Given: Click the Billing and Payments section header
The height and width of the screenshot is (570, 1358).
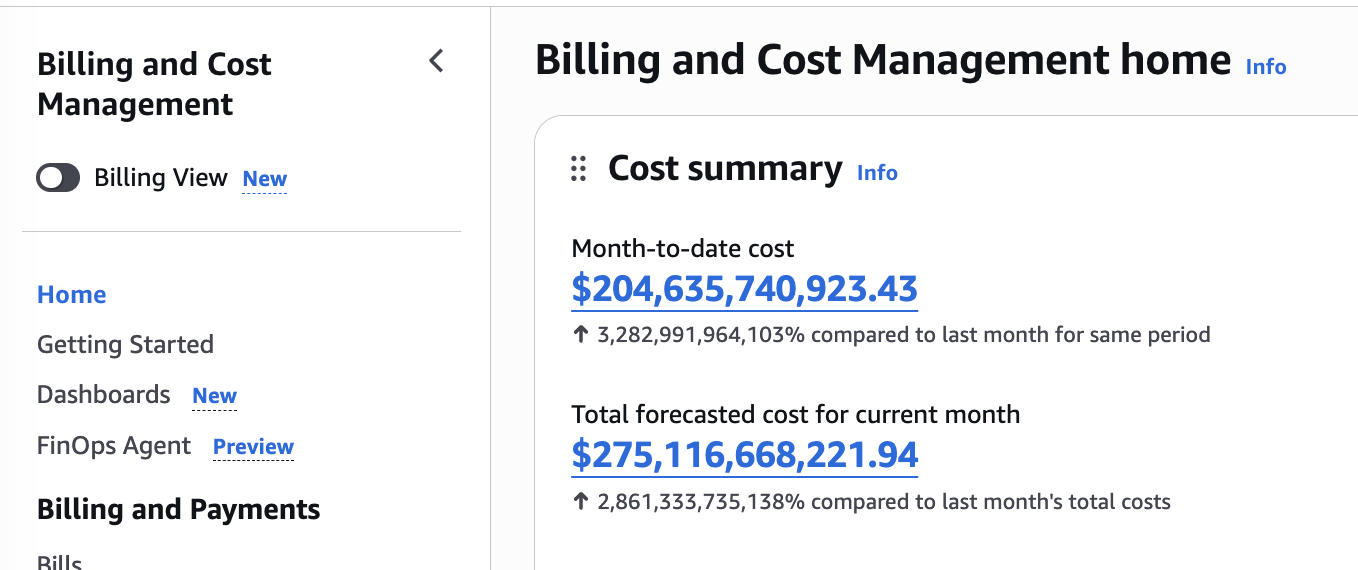Looking at the screenshot, I should (x=179, y=510).
